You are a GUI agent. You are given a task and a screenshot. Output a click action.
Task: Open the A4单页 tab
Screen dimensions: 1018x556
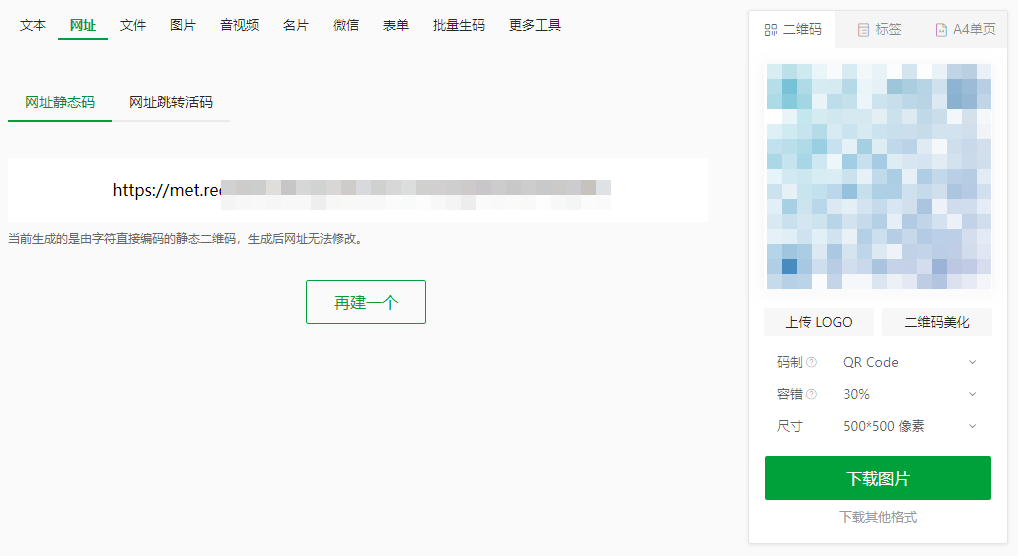[x=965, y=29]
